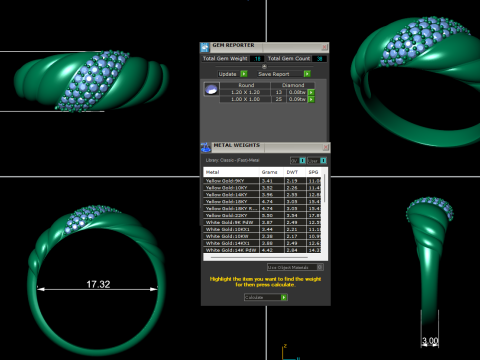Click the 1.20 X 1.20 size cell

click(245, 92)
